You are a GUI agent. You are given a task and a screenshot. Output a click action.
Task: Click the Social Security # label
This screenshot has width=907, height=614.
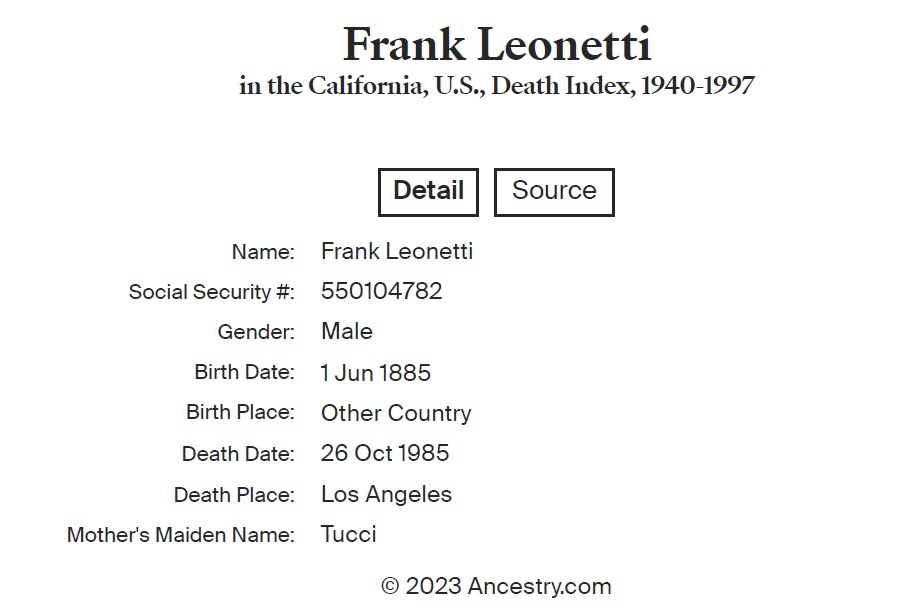(212, 292)
